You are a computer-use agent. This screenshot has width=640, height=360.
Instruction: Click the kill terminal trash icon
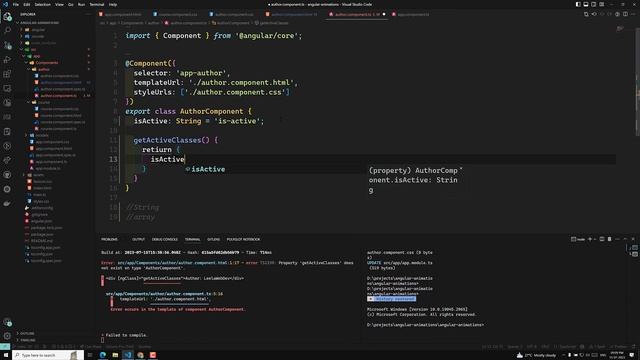tap(609, 239)
